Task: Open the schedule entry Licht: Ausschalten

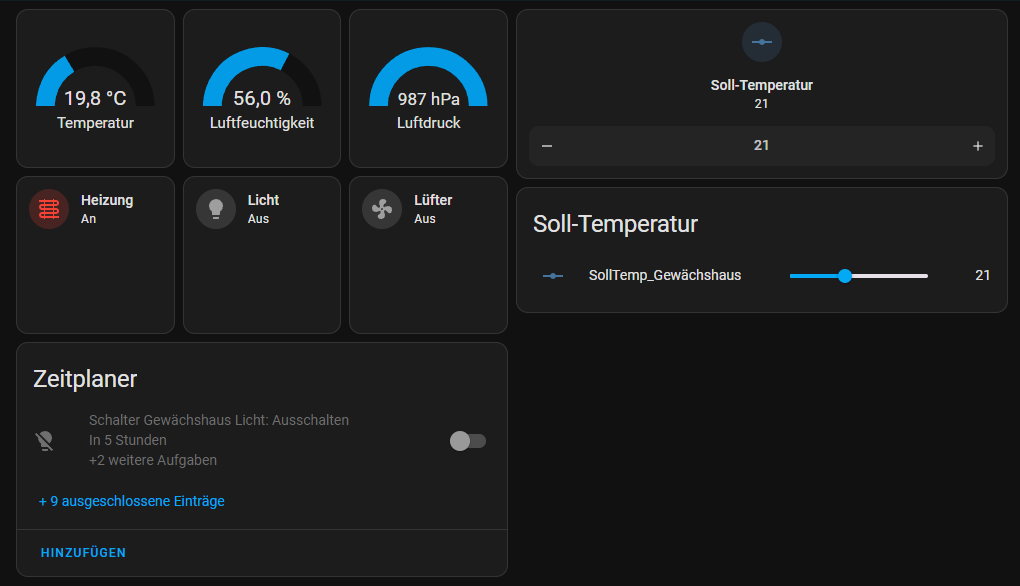Action: pyautogui.click(x=219, y=421)
